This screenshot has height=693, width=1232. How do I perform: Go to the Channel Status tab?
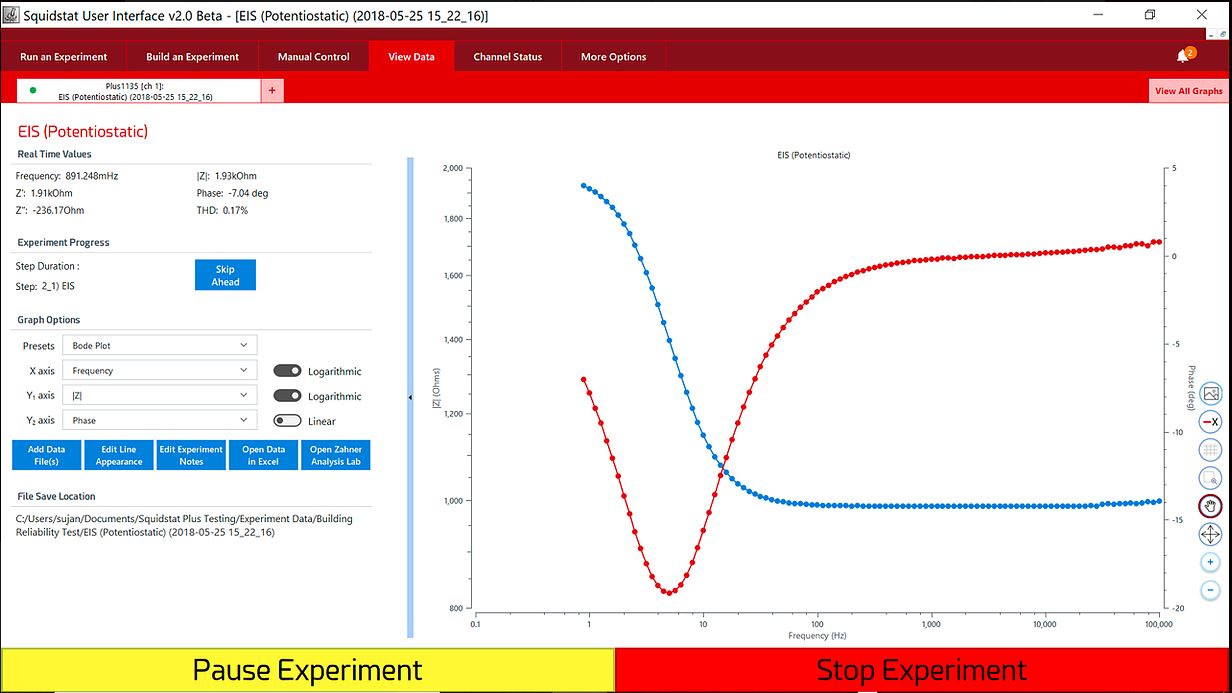(x=507, y=57)
